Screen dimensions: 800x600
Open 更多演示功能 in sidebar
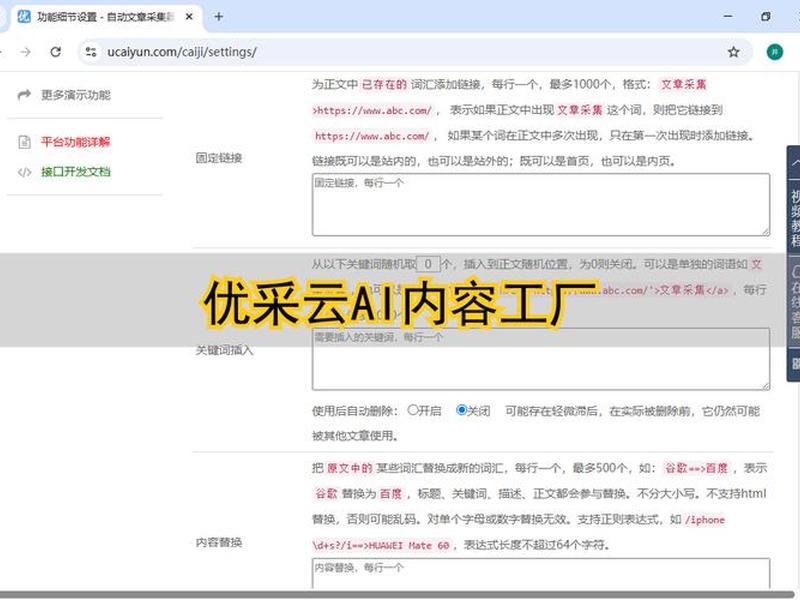[x=76, y=95]
